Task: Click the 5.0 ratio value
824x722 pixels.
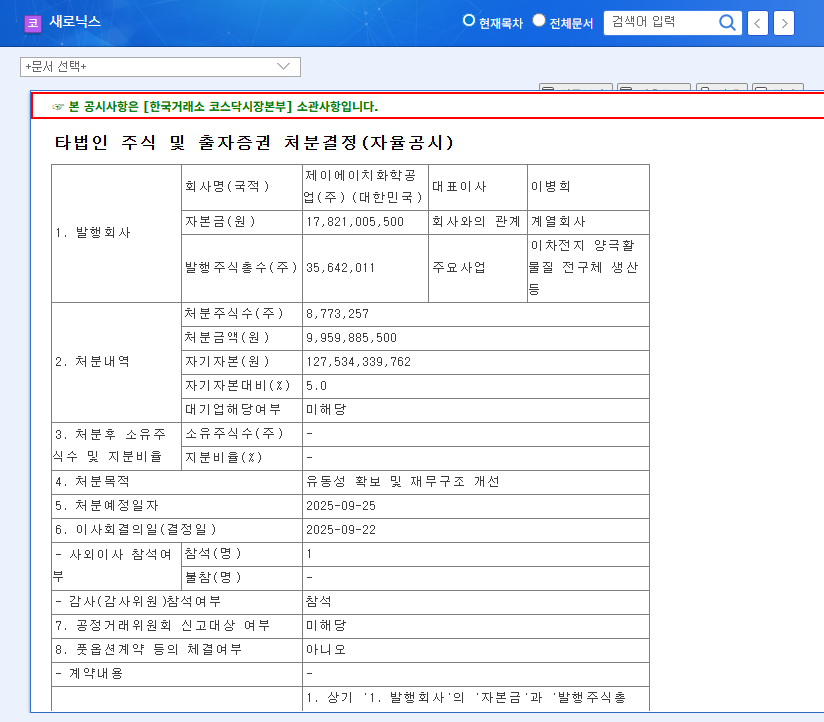Action: (316, 386)
